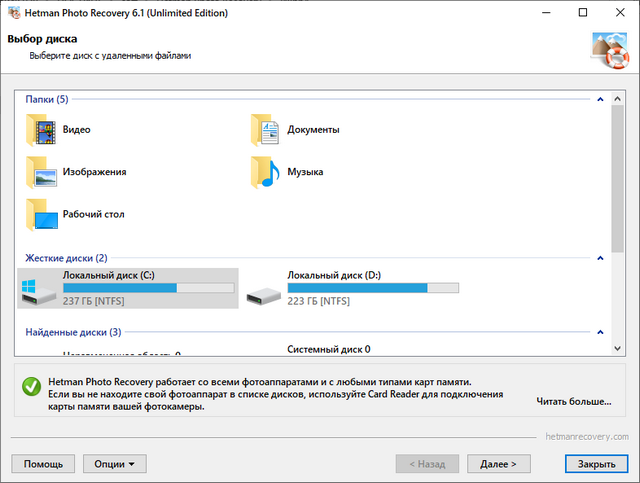Select the Документы folder icon
This screenshot has width=640, height=483.
click(266, 130)
